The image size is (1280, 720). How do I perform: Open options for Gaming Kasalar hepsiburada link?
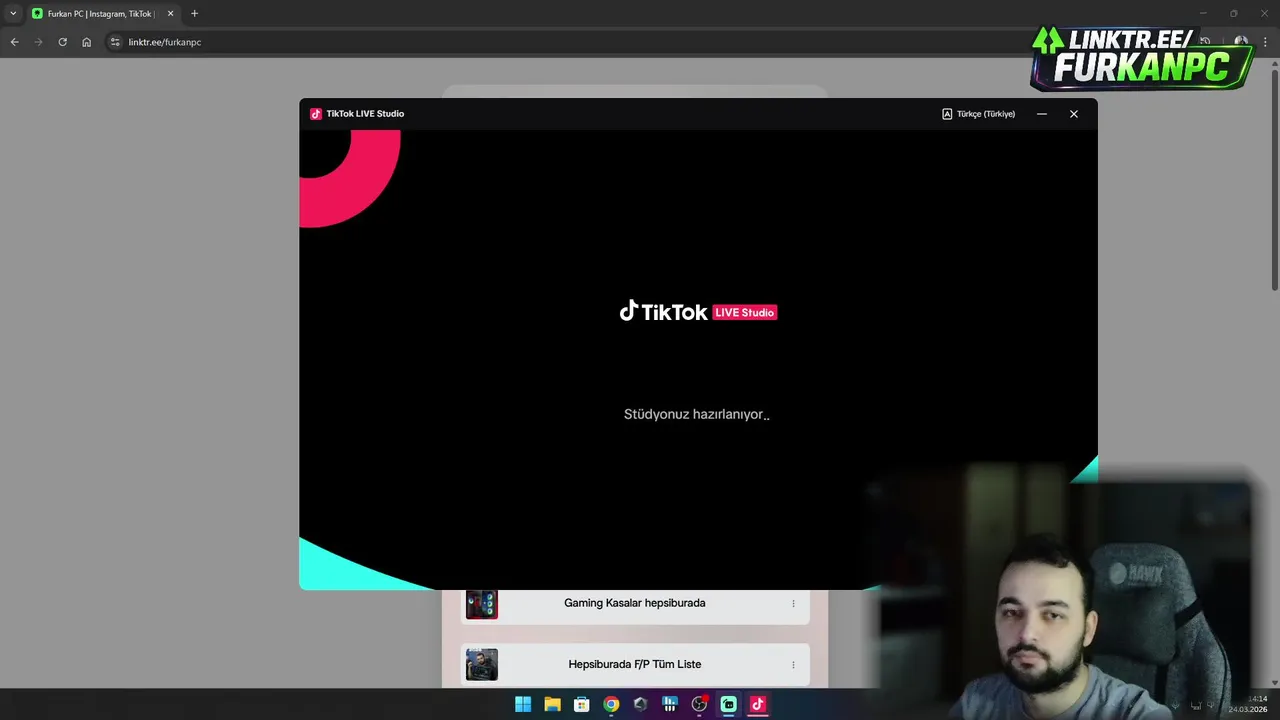(793, 604)
